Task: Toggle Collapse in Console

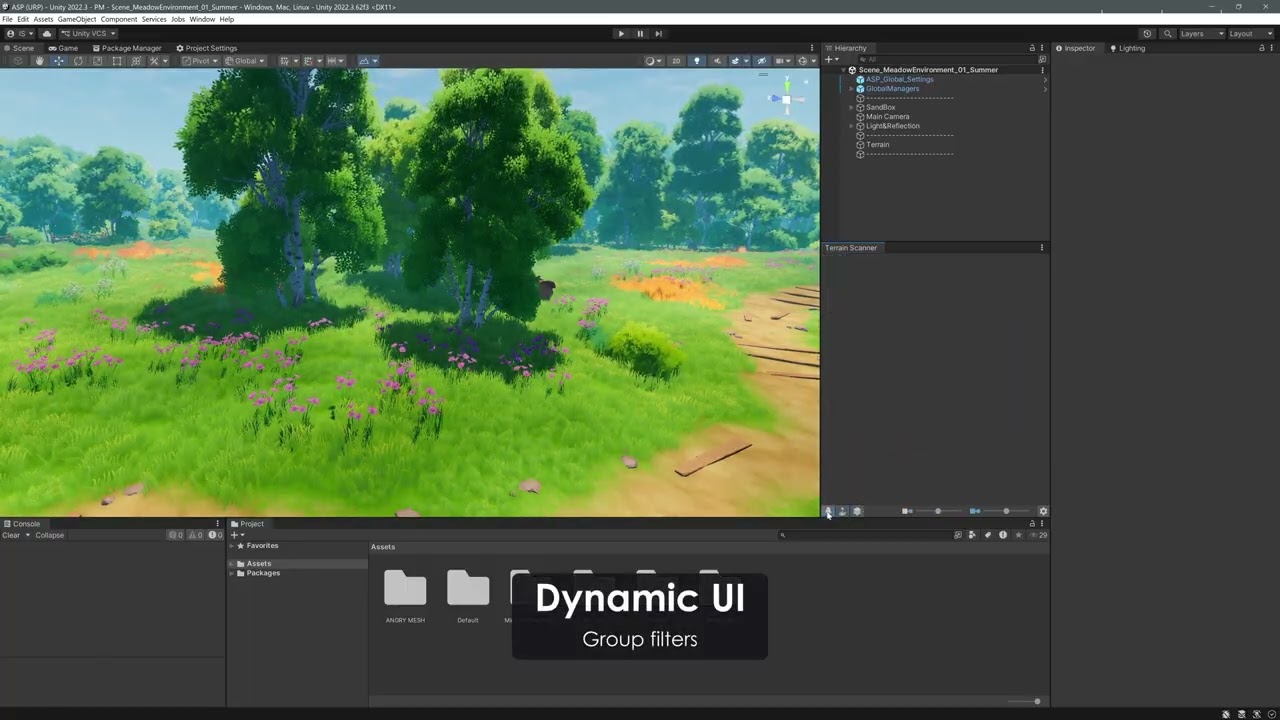Action: coord(50,535)
